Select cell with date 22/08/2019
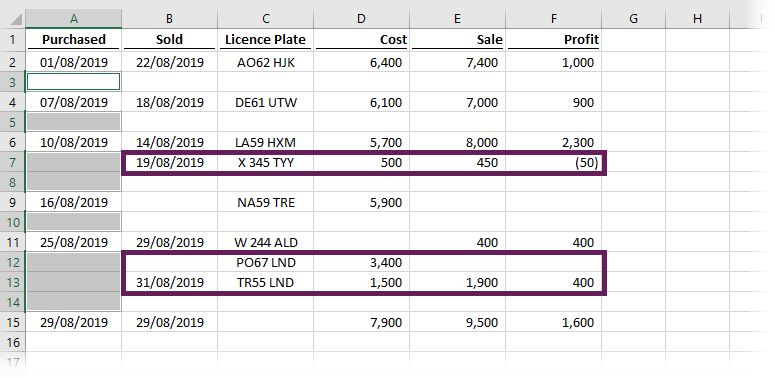 click(x=169, y=62)
